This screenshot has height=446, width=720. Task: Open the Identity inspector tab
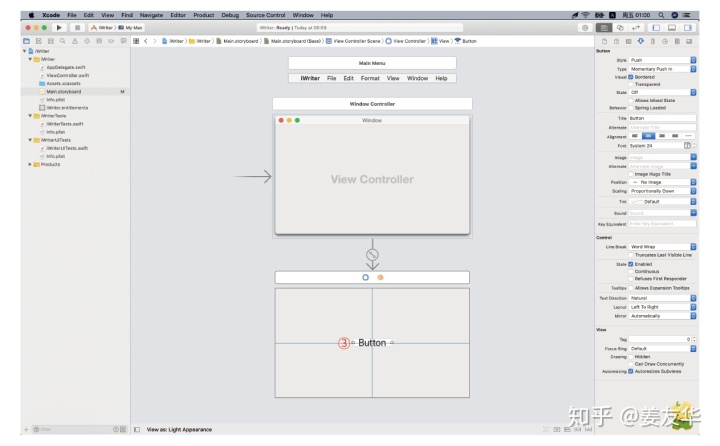(x=629, y=41)
